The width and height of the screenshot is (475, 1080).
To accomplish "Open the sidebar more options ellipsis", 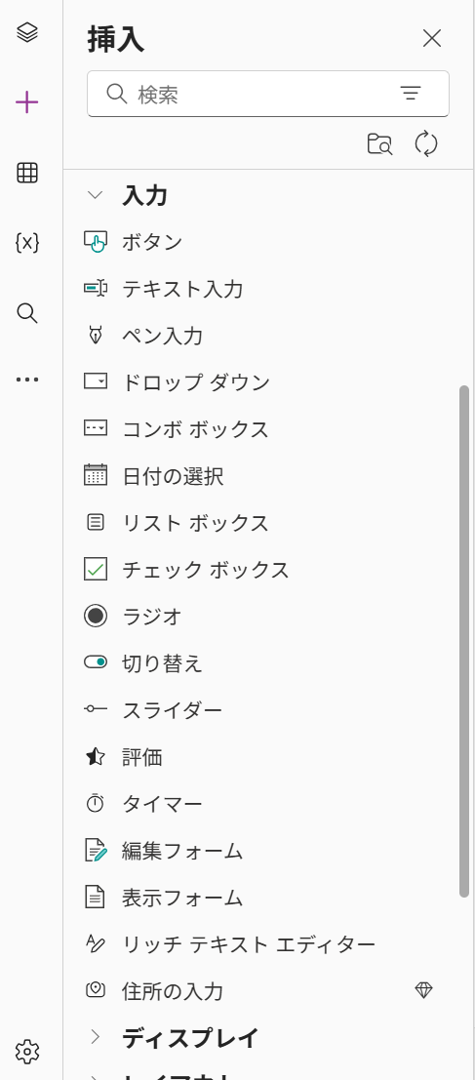I will click(x=27, y=380).
